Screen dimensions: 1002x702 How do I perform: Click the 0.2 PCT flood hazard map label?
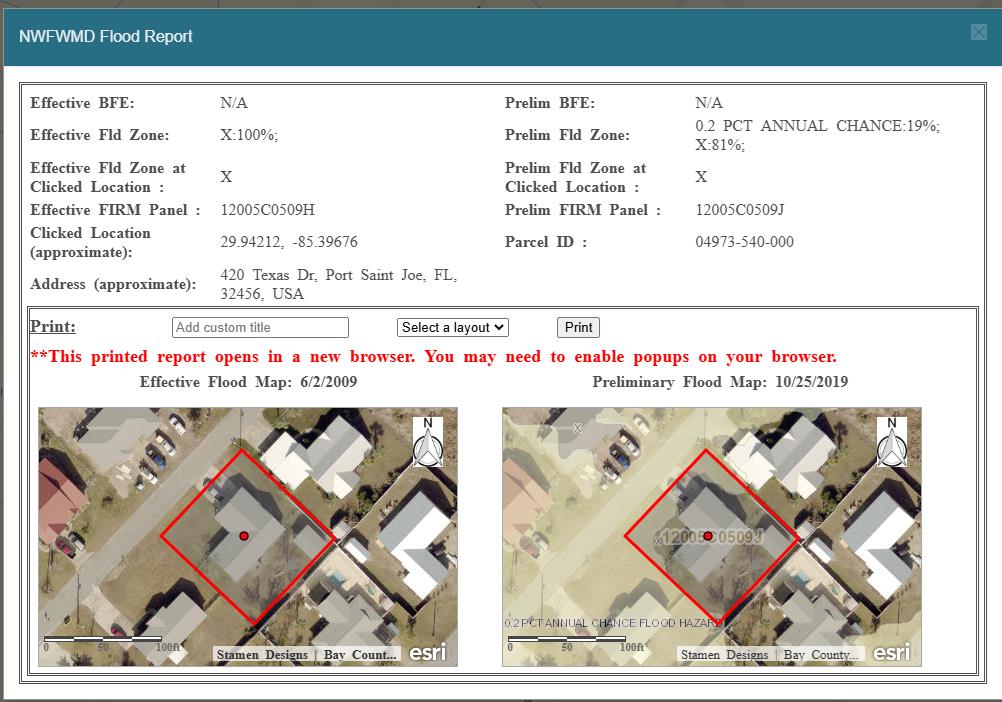[613, 623]
